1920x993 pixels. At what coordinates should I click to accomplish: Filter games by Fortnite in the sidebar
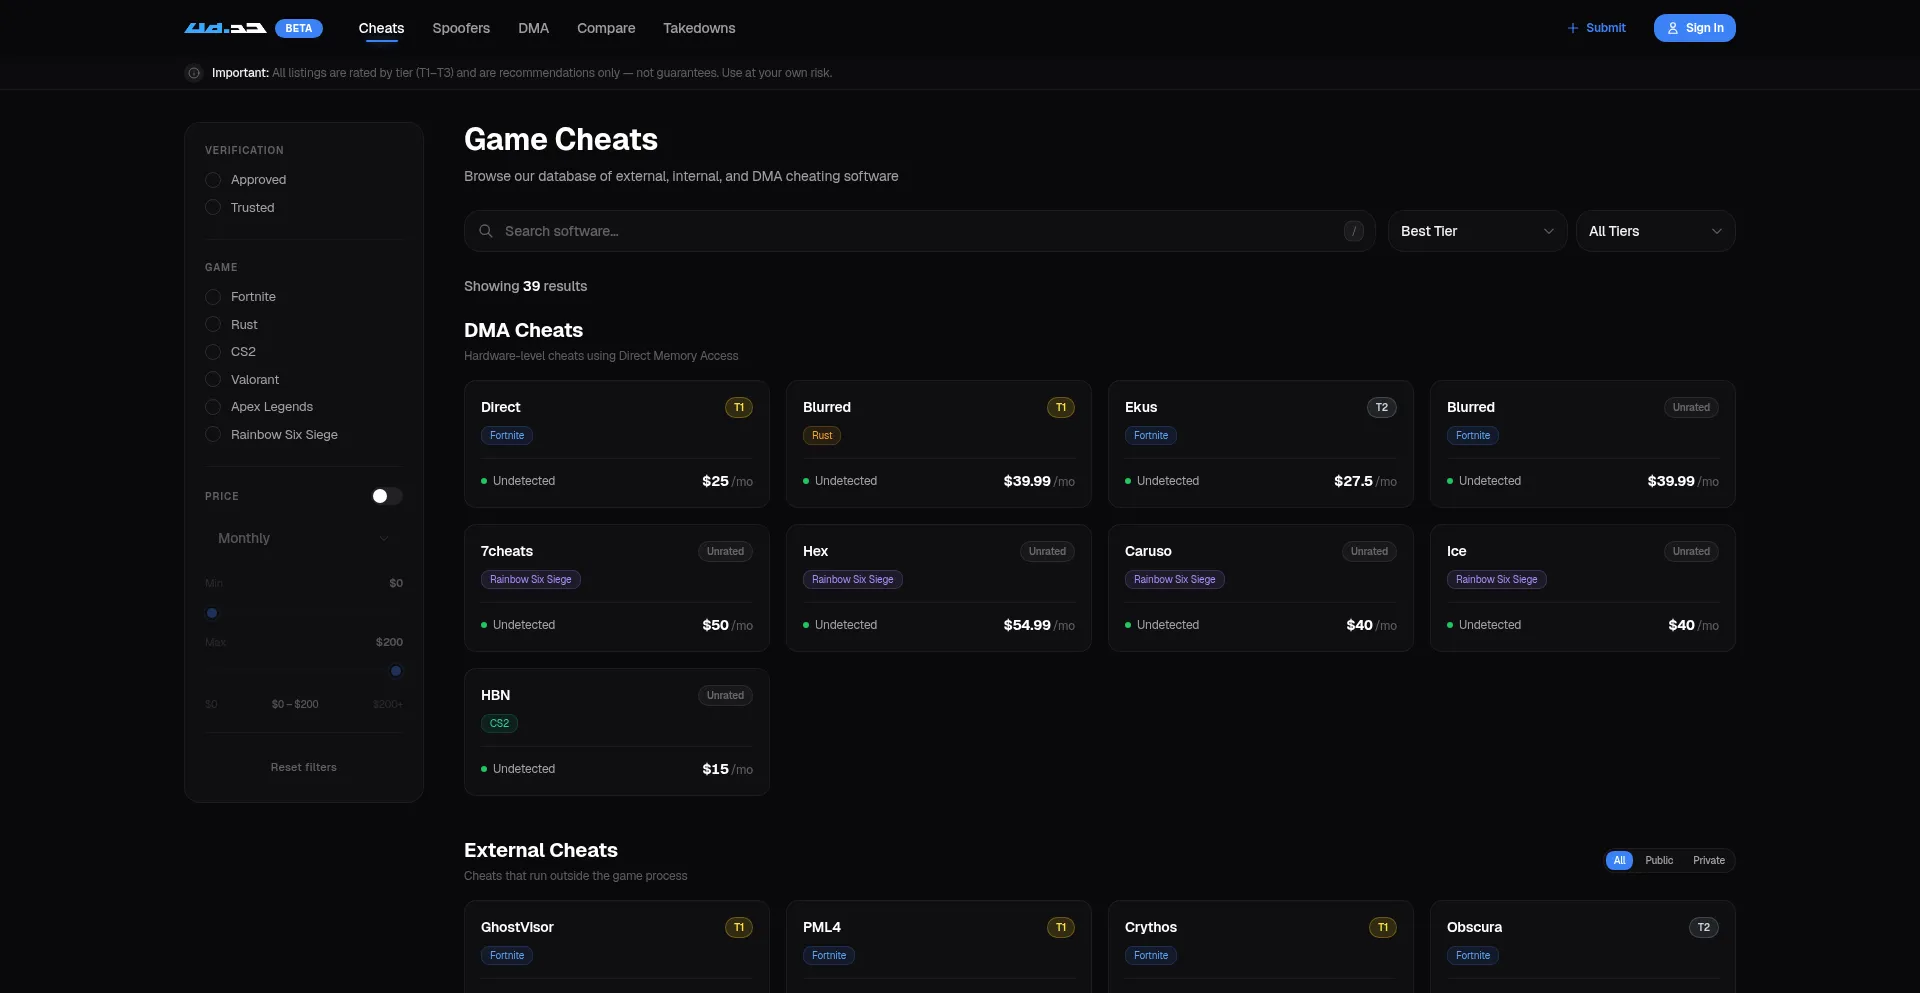(241, 297)
